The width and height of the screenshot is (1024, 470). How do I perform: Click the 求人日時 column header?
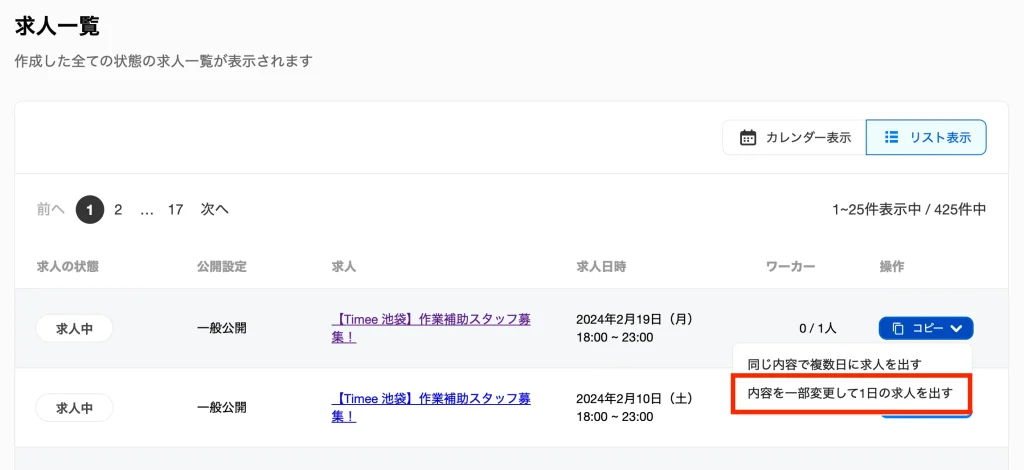click(x=601, y=267)
